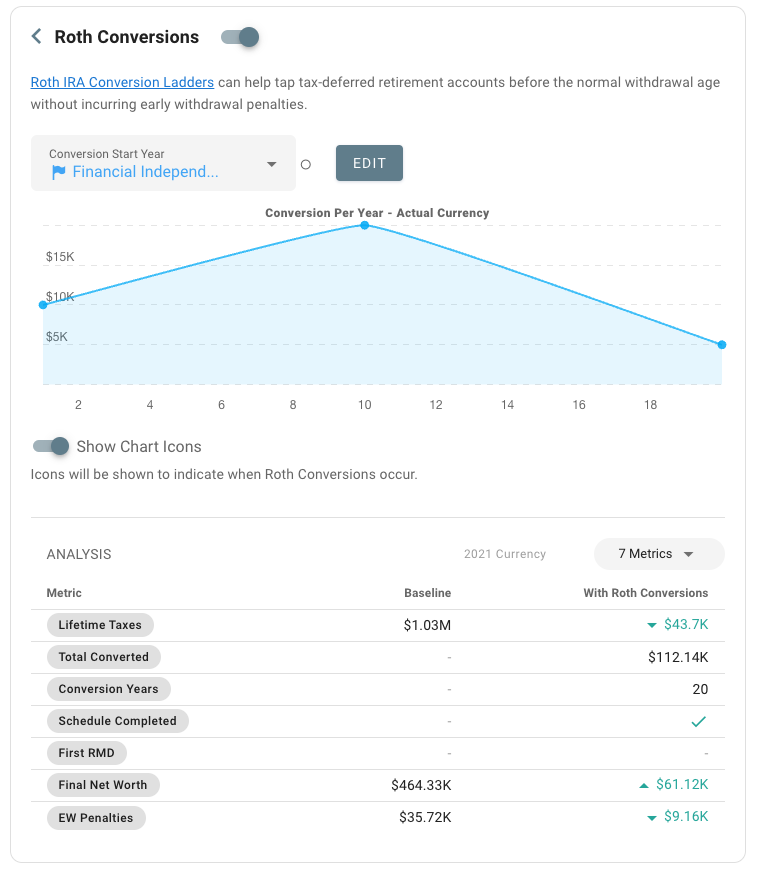Click the EDIT button

tap(369, 162)
